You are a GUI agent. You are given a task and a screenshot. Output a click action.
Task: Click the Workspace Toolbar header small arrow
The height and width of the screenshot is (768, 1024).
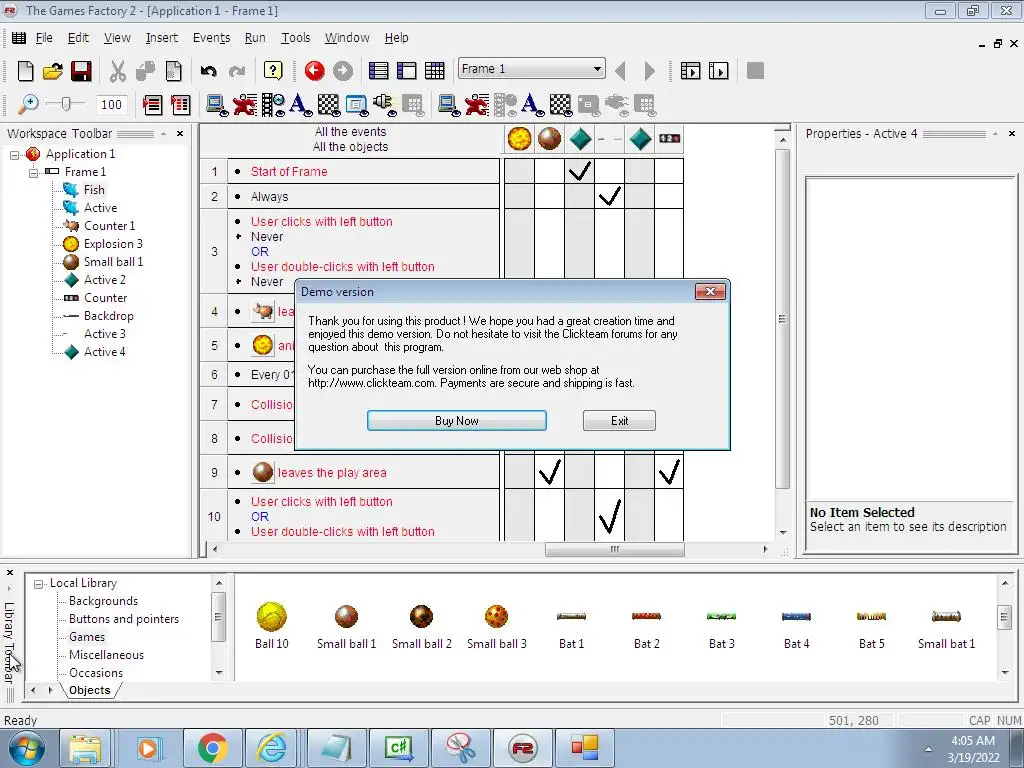click(x=163, y=134)
